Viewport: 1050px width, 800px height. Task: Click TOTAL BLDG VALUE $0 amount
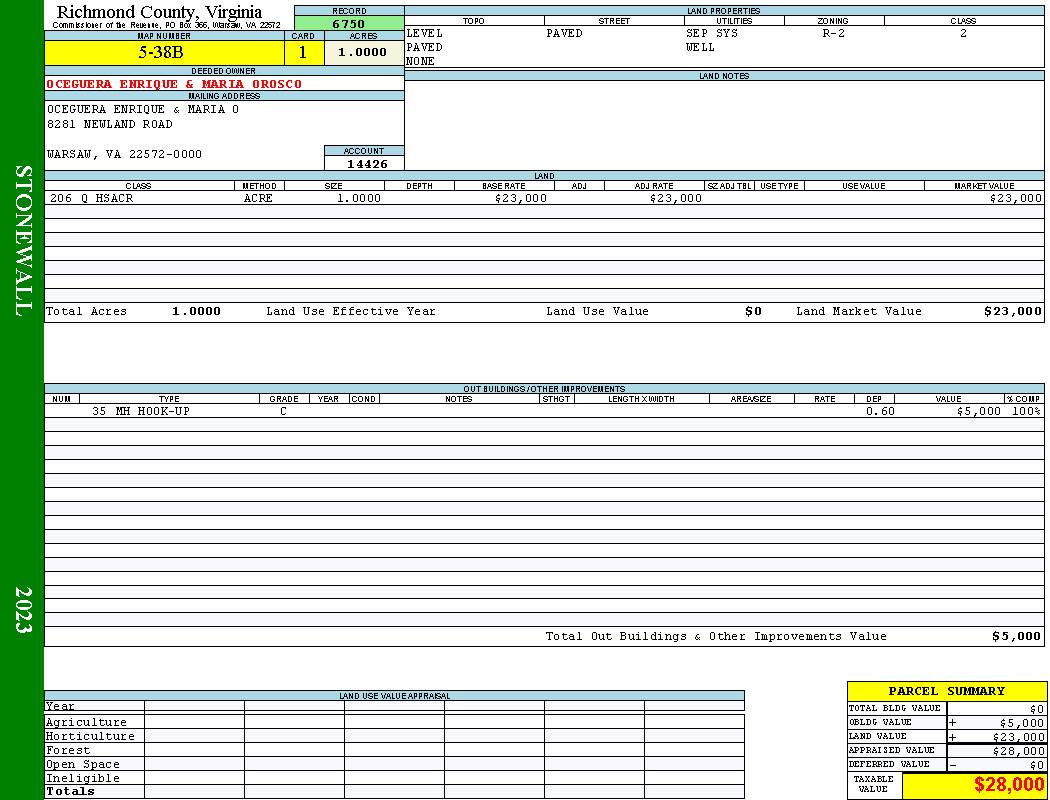[1037, 709]
